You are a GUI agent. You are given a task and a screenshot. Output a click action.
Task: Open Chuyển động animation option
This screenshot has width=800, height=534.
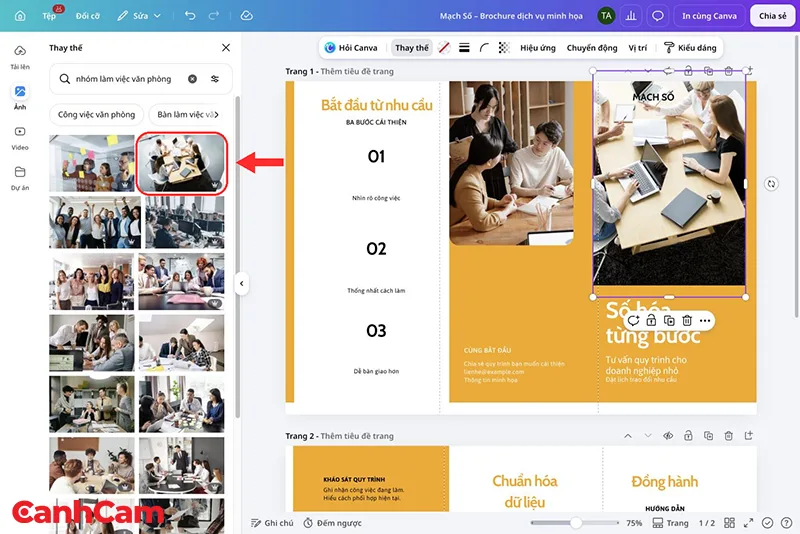[592, 47]
